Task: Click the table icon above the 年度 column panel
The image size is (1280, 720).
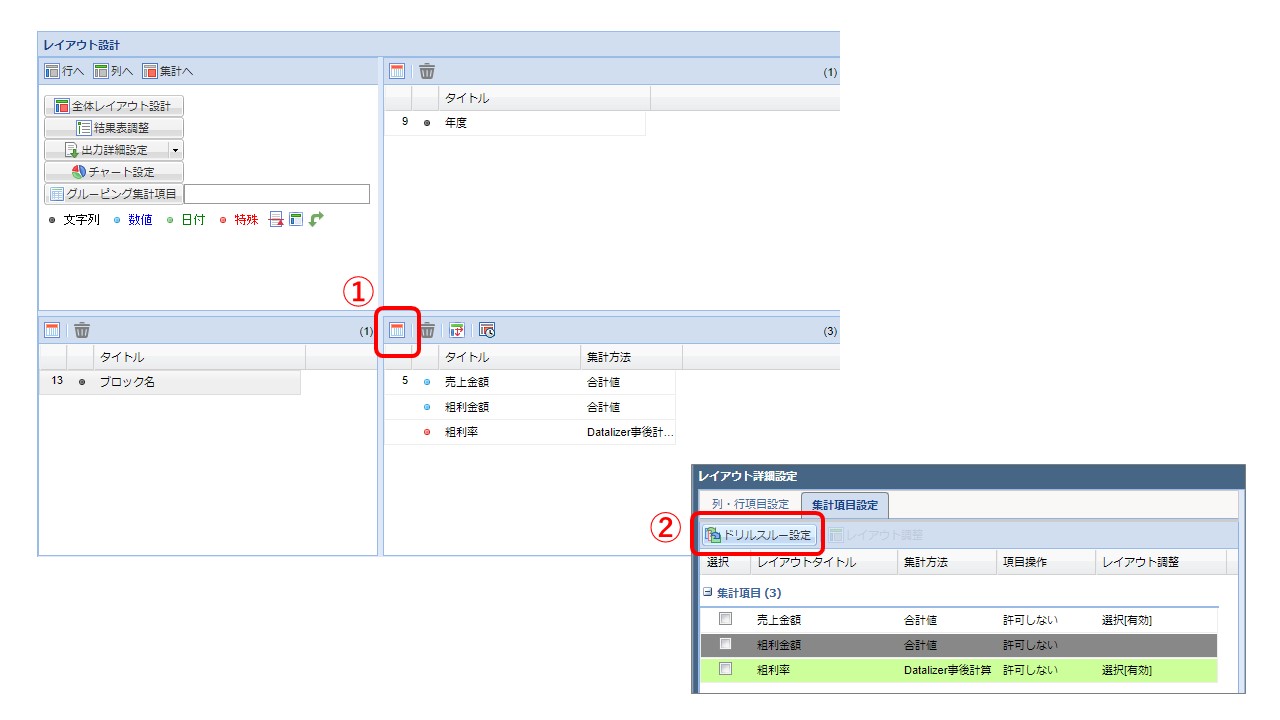Action: [x=396, y=70]
